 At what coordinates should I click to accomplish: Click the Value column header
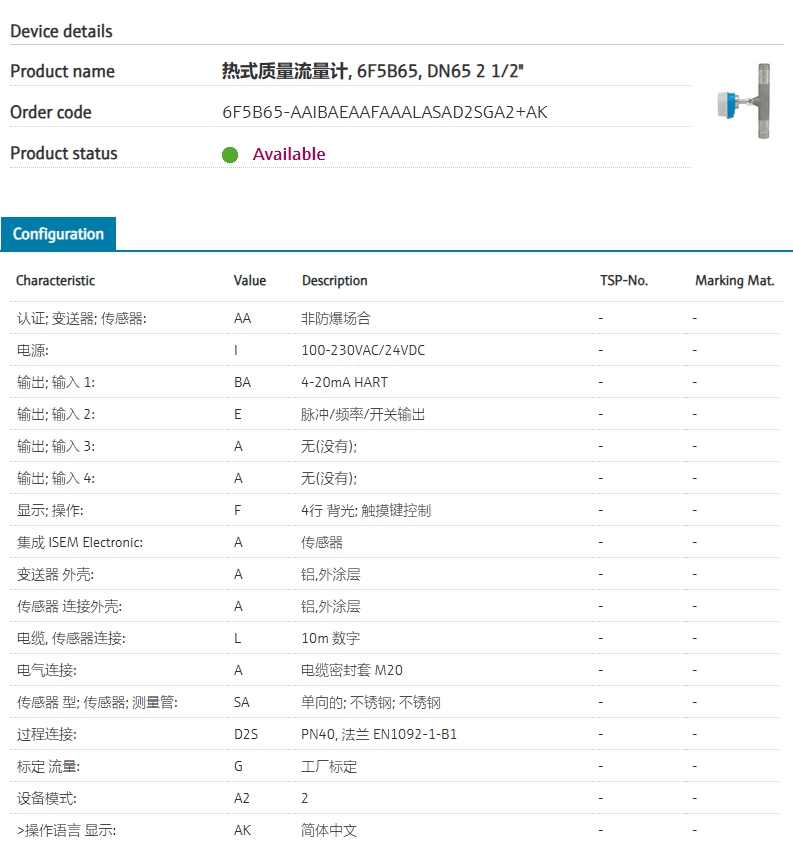tap(250, 281)
